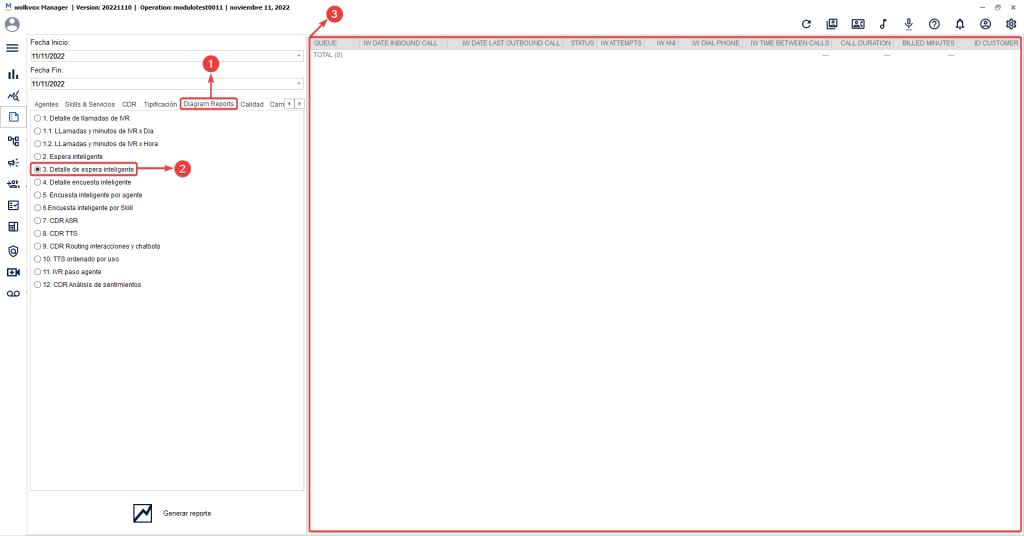
Task: Click the CALL DURATION column header
Action: (x=862, y=43)
